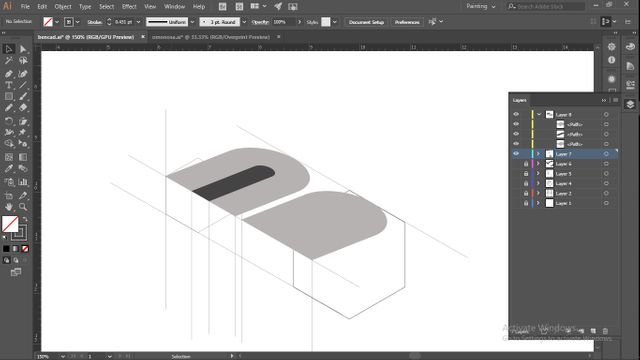Select the Direct Selection tool
Image resolution: width=640 pixels, height=360 pixels.
click(23, 49)
